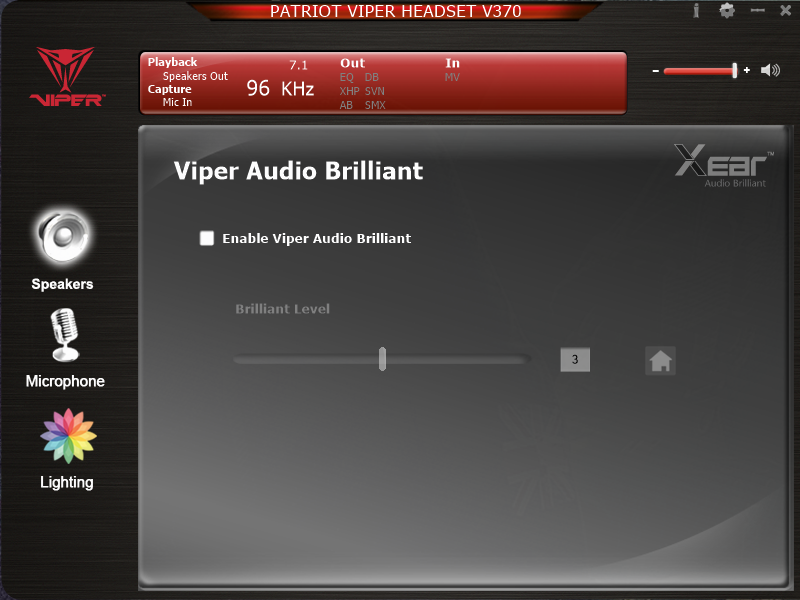The width and height of the screenshot is (800, 600).
Task: Open settings via the gear icon
Action: (727, 11)
